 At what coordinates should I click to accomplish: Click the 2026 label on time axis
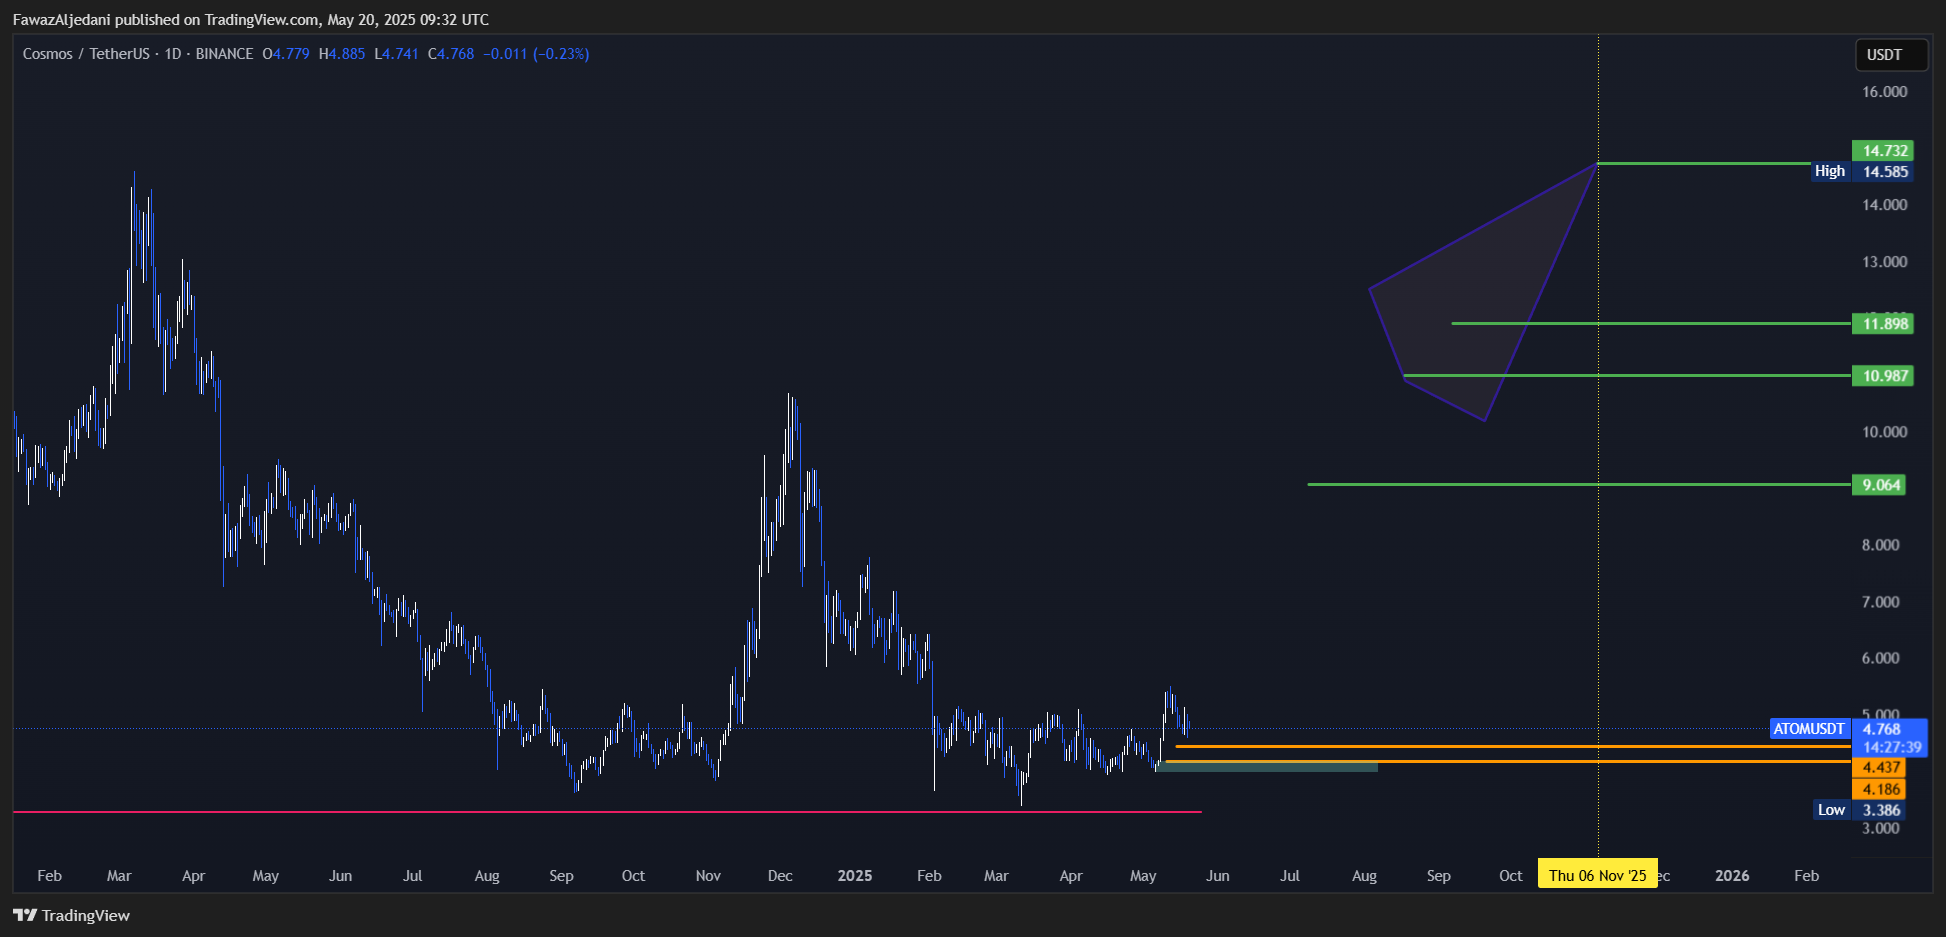click(1732, 876)
